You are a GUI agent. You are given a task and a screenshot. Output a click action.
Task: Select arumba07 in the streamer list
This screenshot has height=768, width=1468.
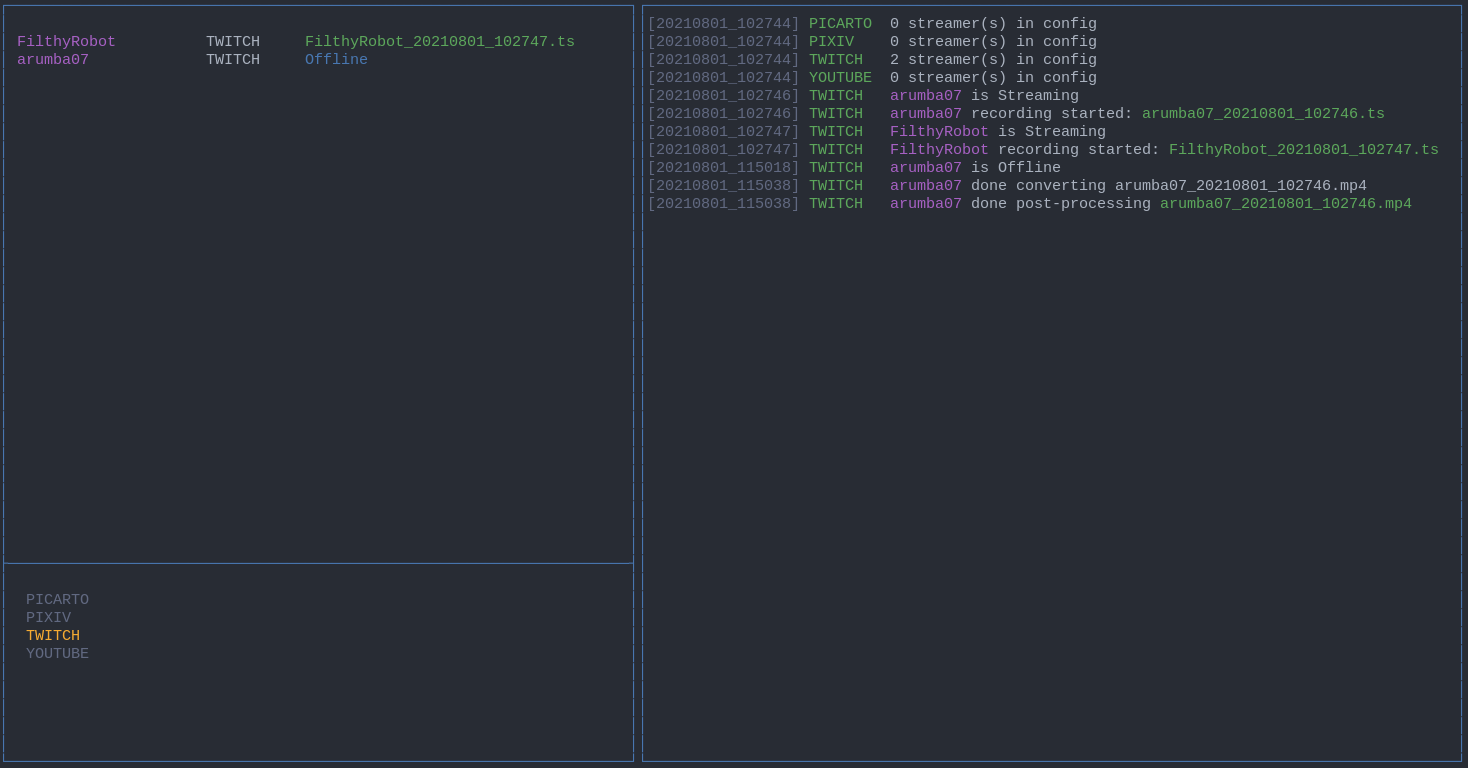click(x=53, y=60)
